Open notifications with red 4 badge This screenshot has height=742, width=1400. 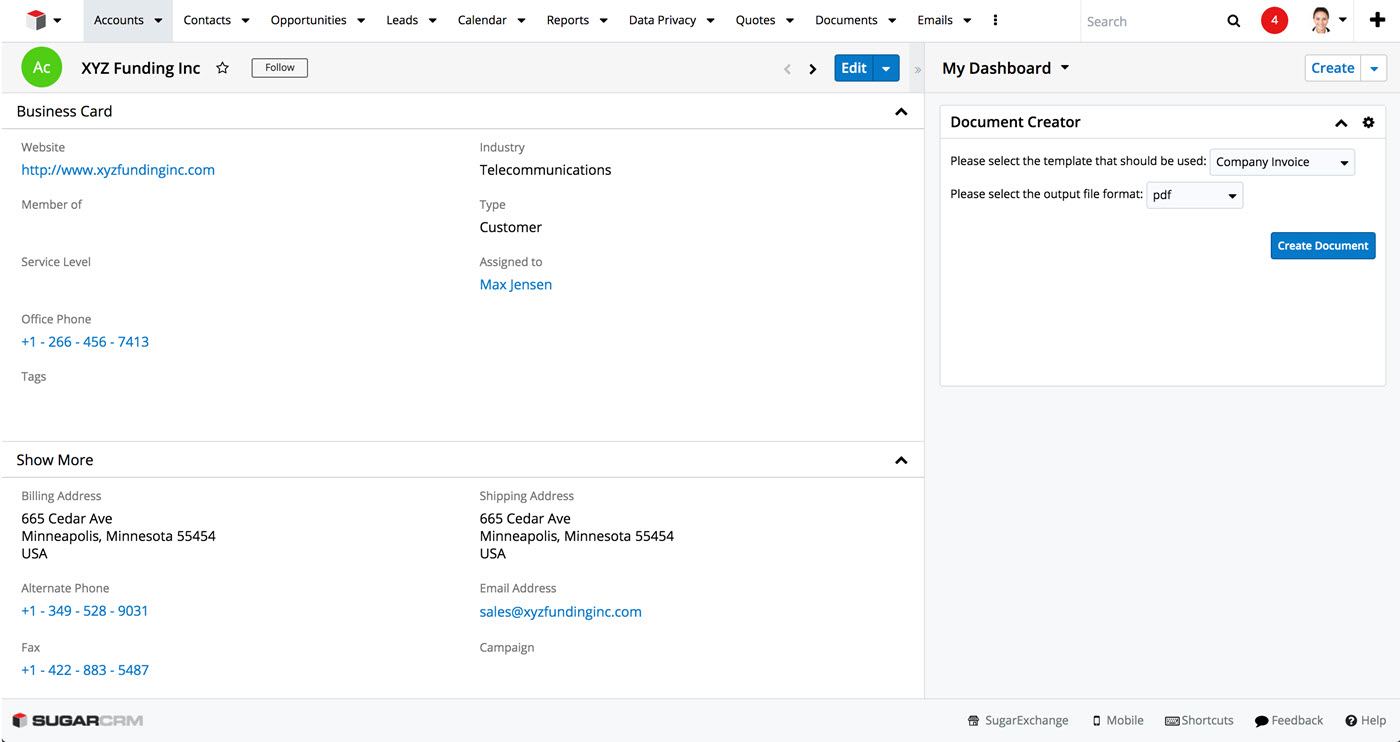click(1274, 20)
